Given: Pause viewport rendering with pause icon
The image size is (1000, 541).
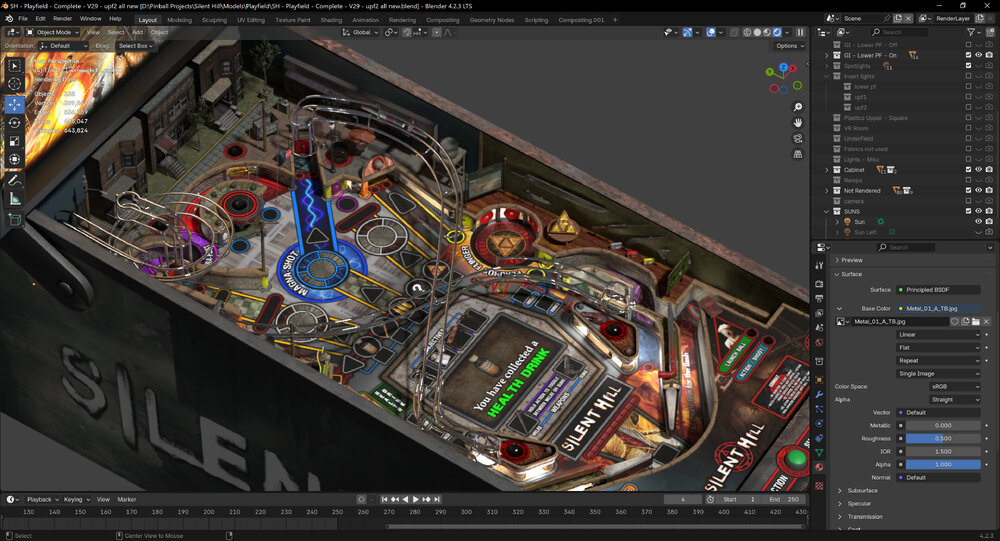Looking at the screenshot, I should point(800,32).
